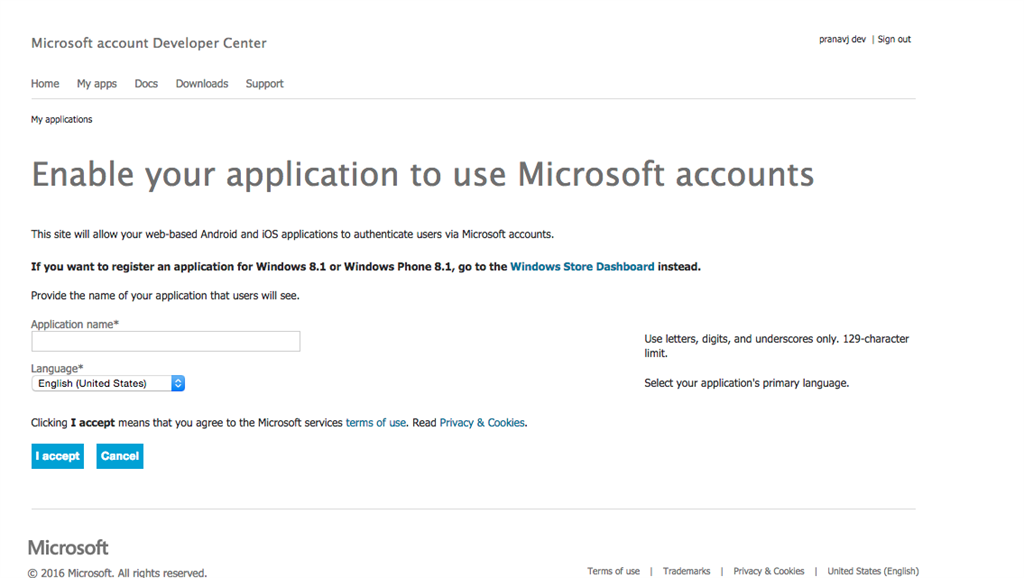Follow the Windows Store Dashboard link
The image size is (1024, 578).
tap(582, 267)
